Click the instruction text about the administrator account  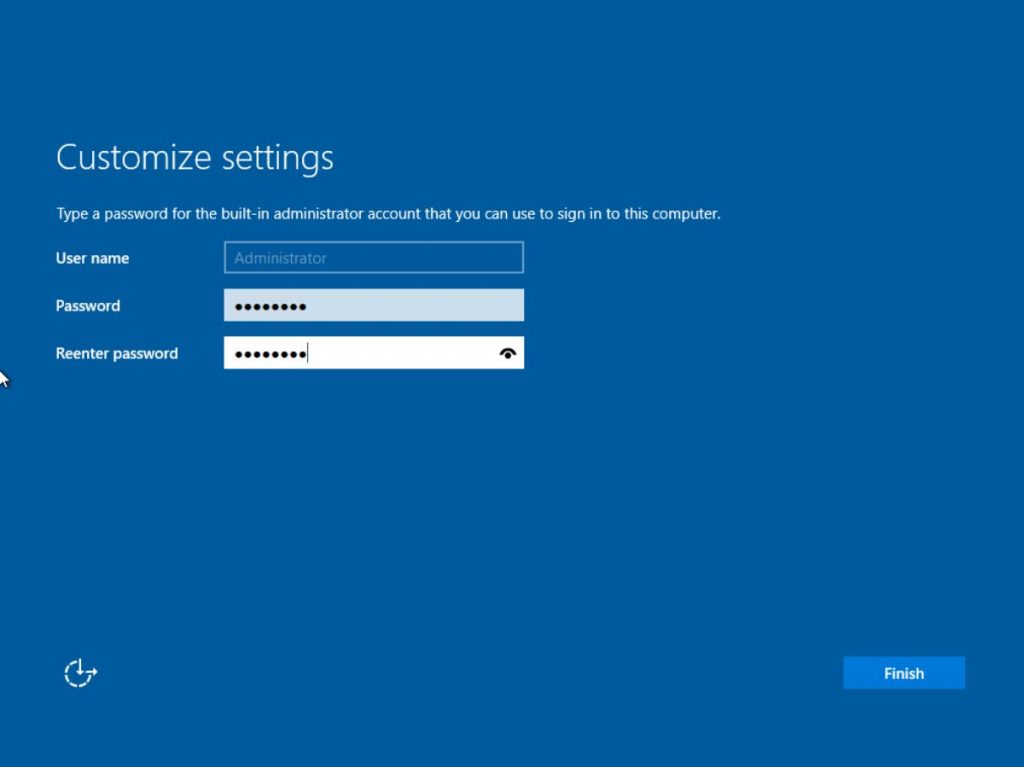(x=387, y=213)
